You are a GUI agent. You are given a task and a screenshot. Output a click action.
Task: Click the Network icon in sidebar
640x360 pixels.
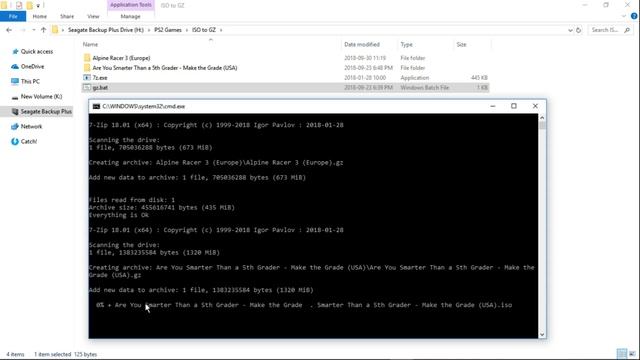(15, 127)
